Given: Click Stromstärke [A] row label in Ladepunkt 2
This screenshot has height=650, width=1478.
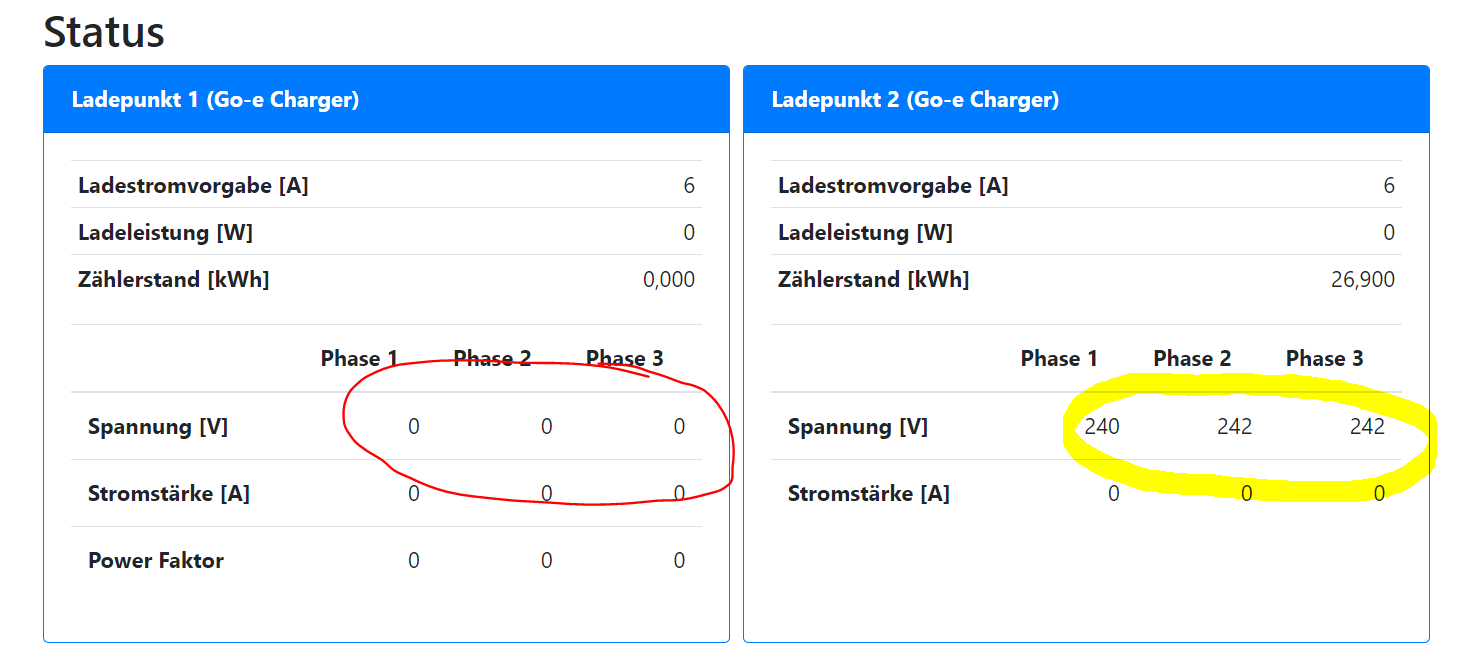Looking at the screenshot, I should tap(868, 494).
